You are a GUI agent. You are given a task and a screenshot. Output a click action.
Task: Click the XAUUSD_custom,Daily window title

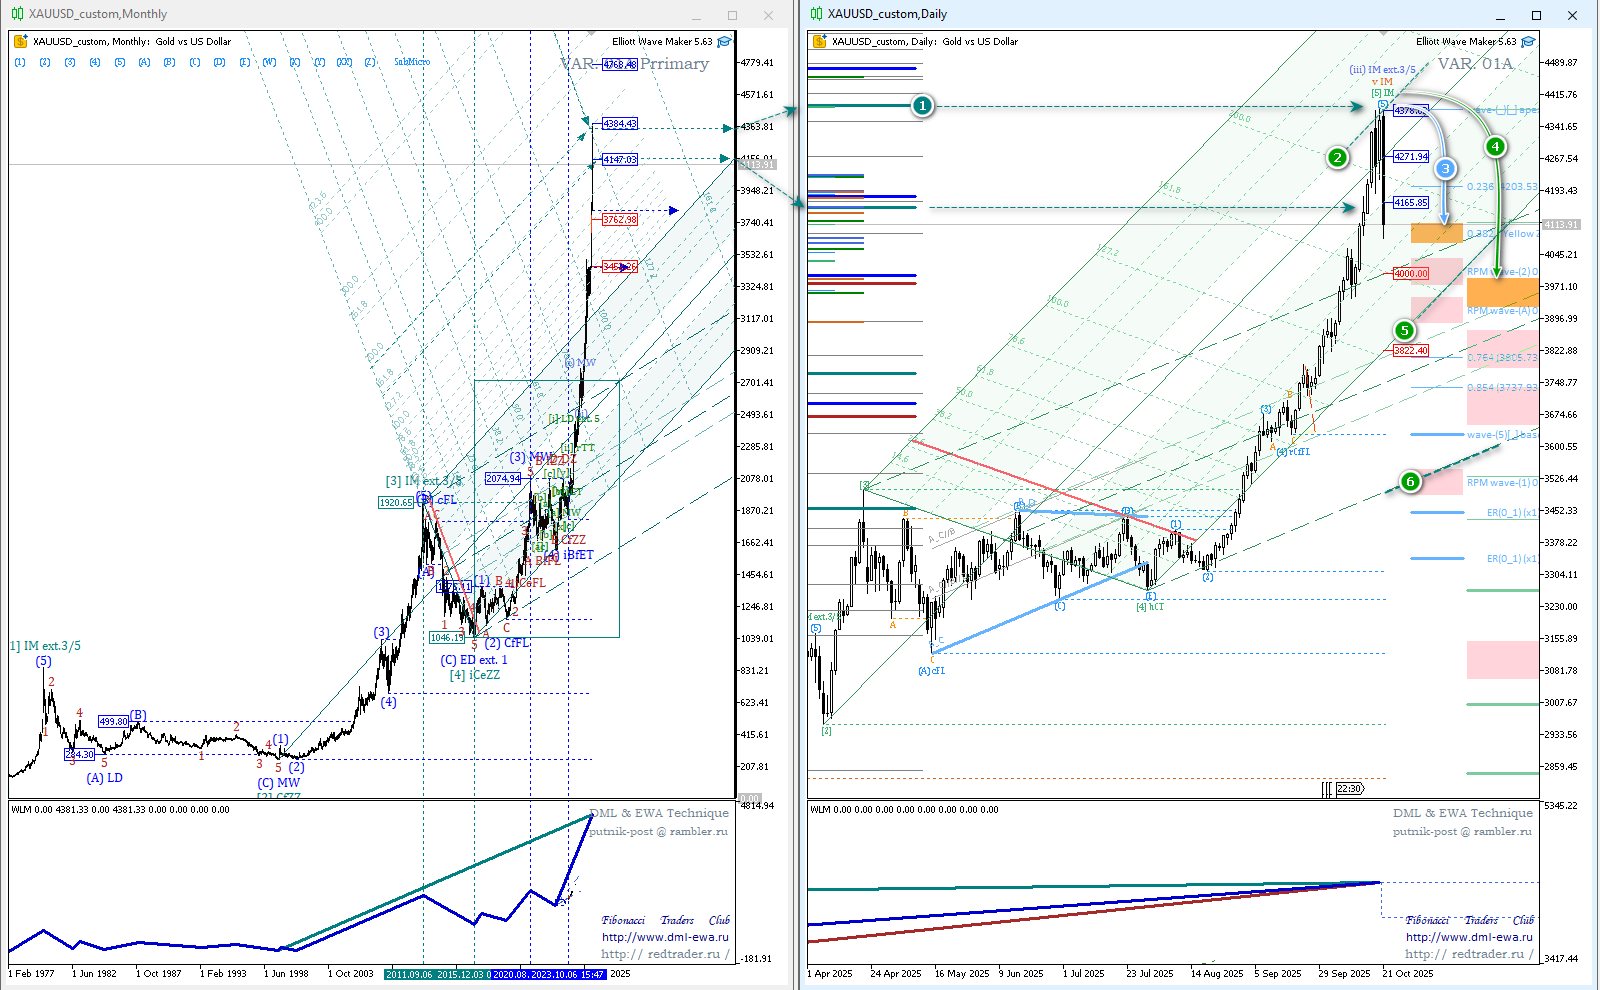(886, 14)
